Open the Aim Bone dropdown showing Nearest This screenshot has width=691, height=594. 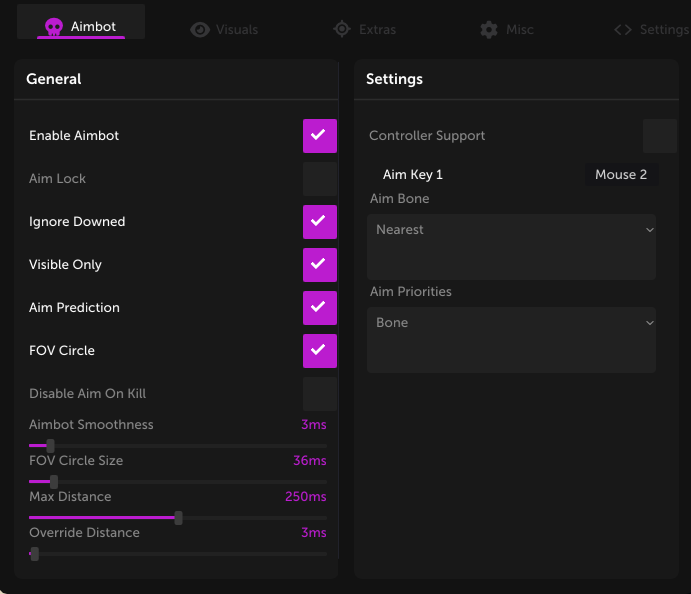(x=511, y=230)
